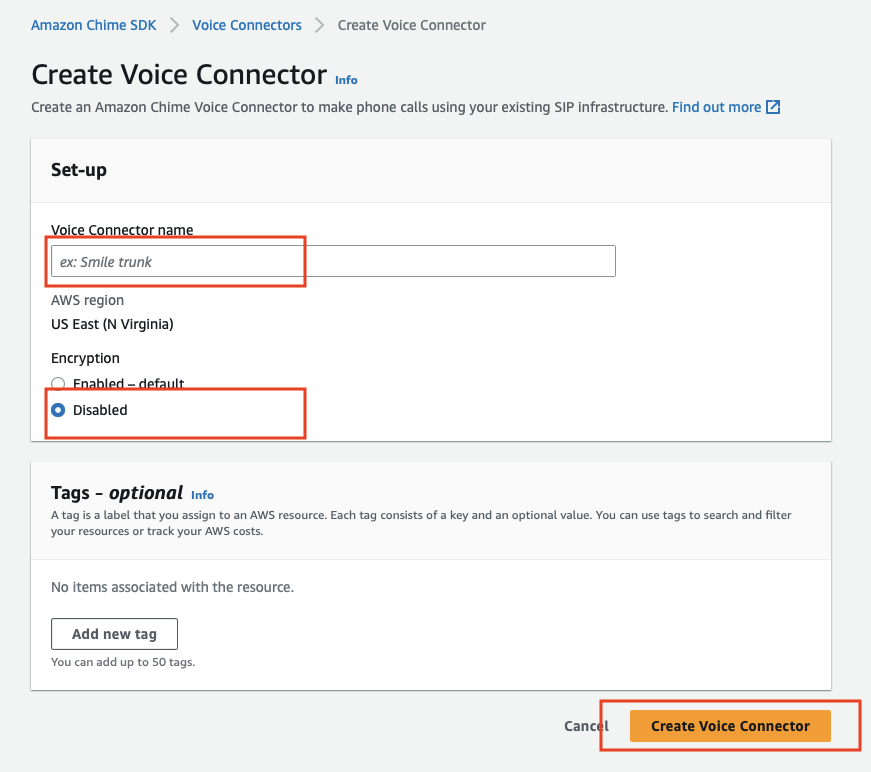Click the Info link next to Tags – optional
The width and height of the screenshot is (871, 772).
point(202,495)
